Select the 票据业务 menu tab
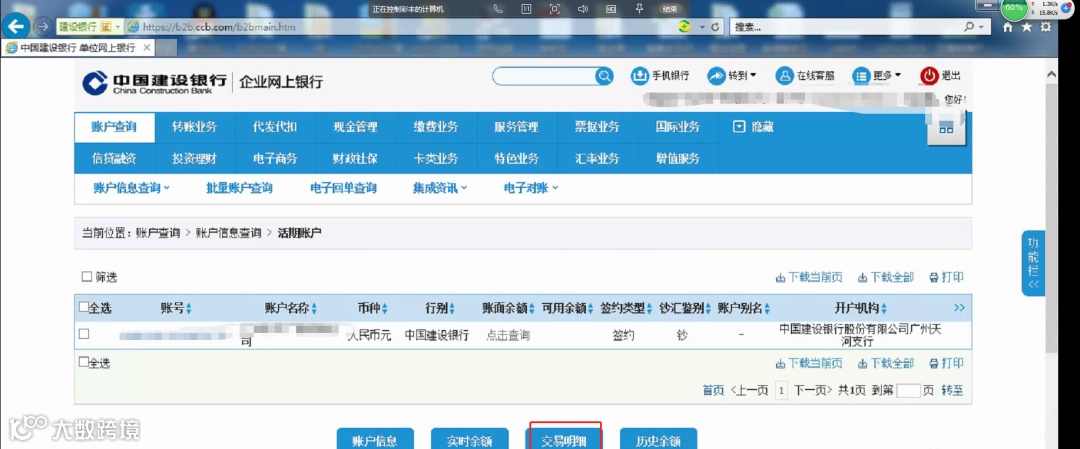Screen dimensions: 1080x449 click(597, 127)
